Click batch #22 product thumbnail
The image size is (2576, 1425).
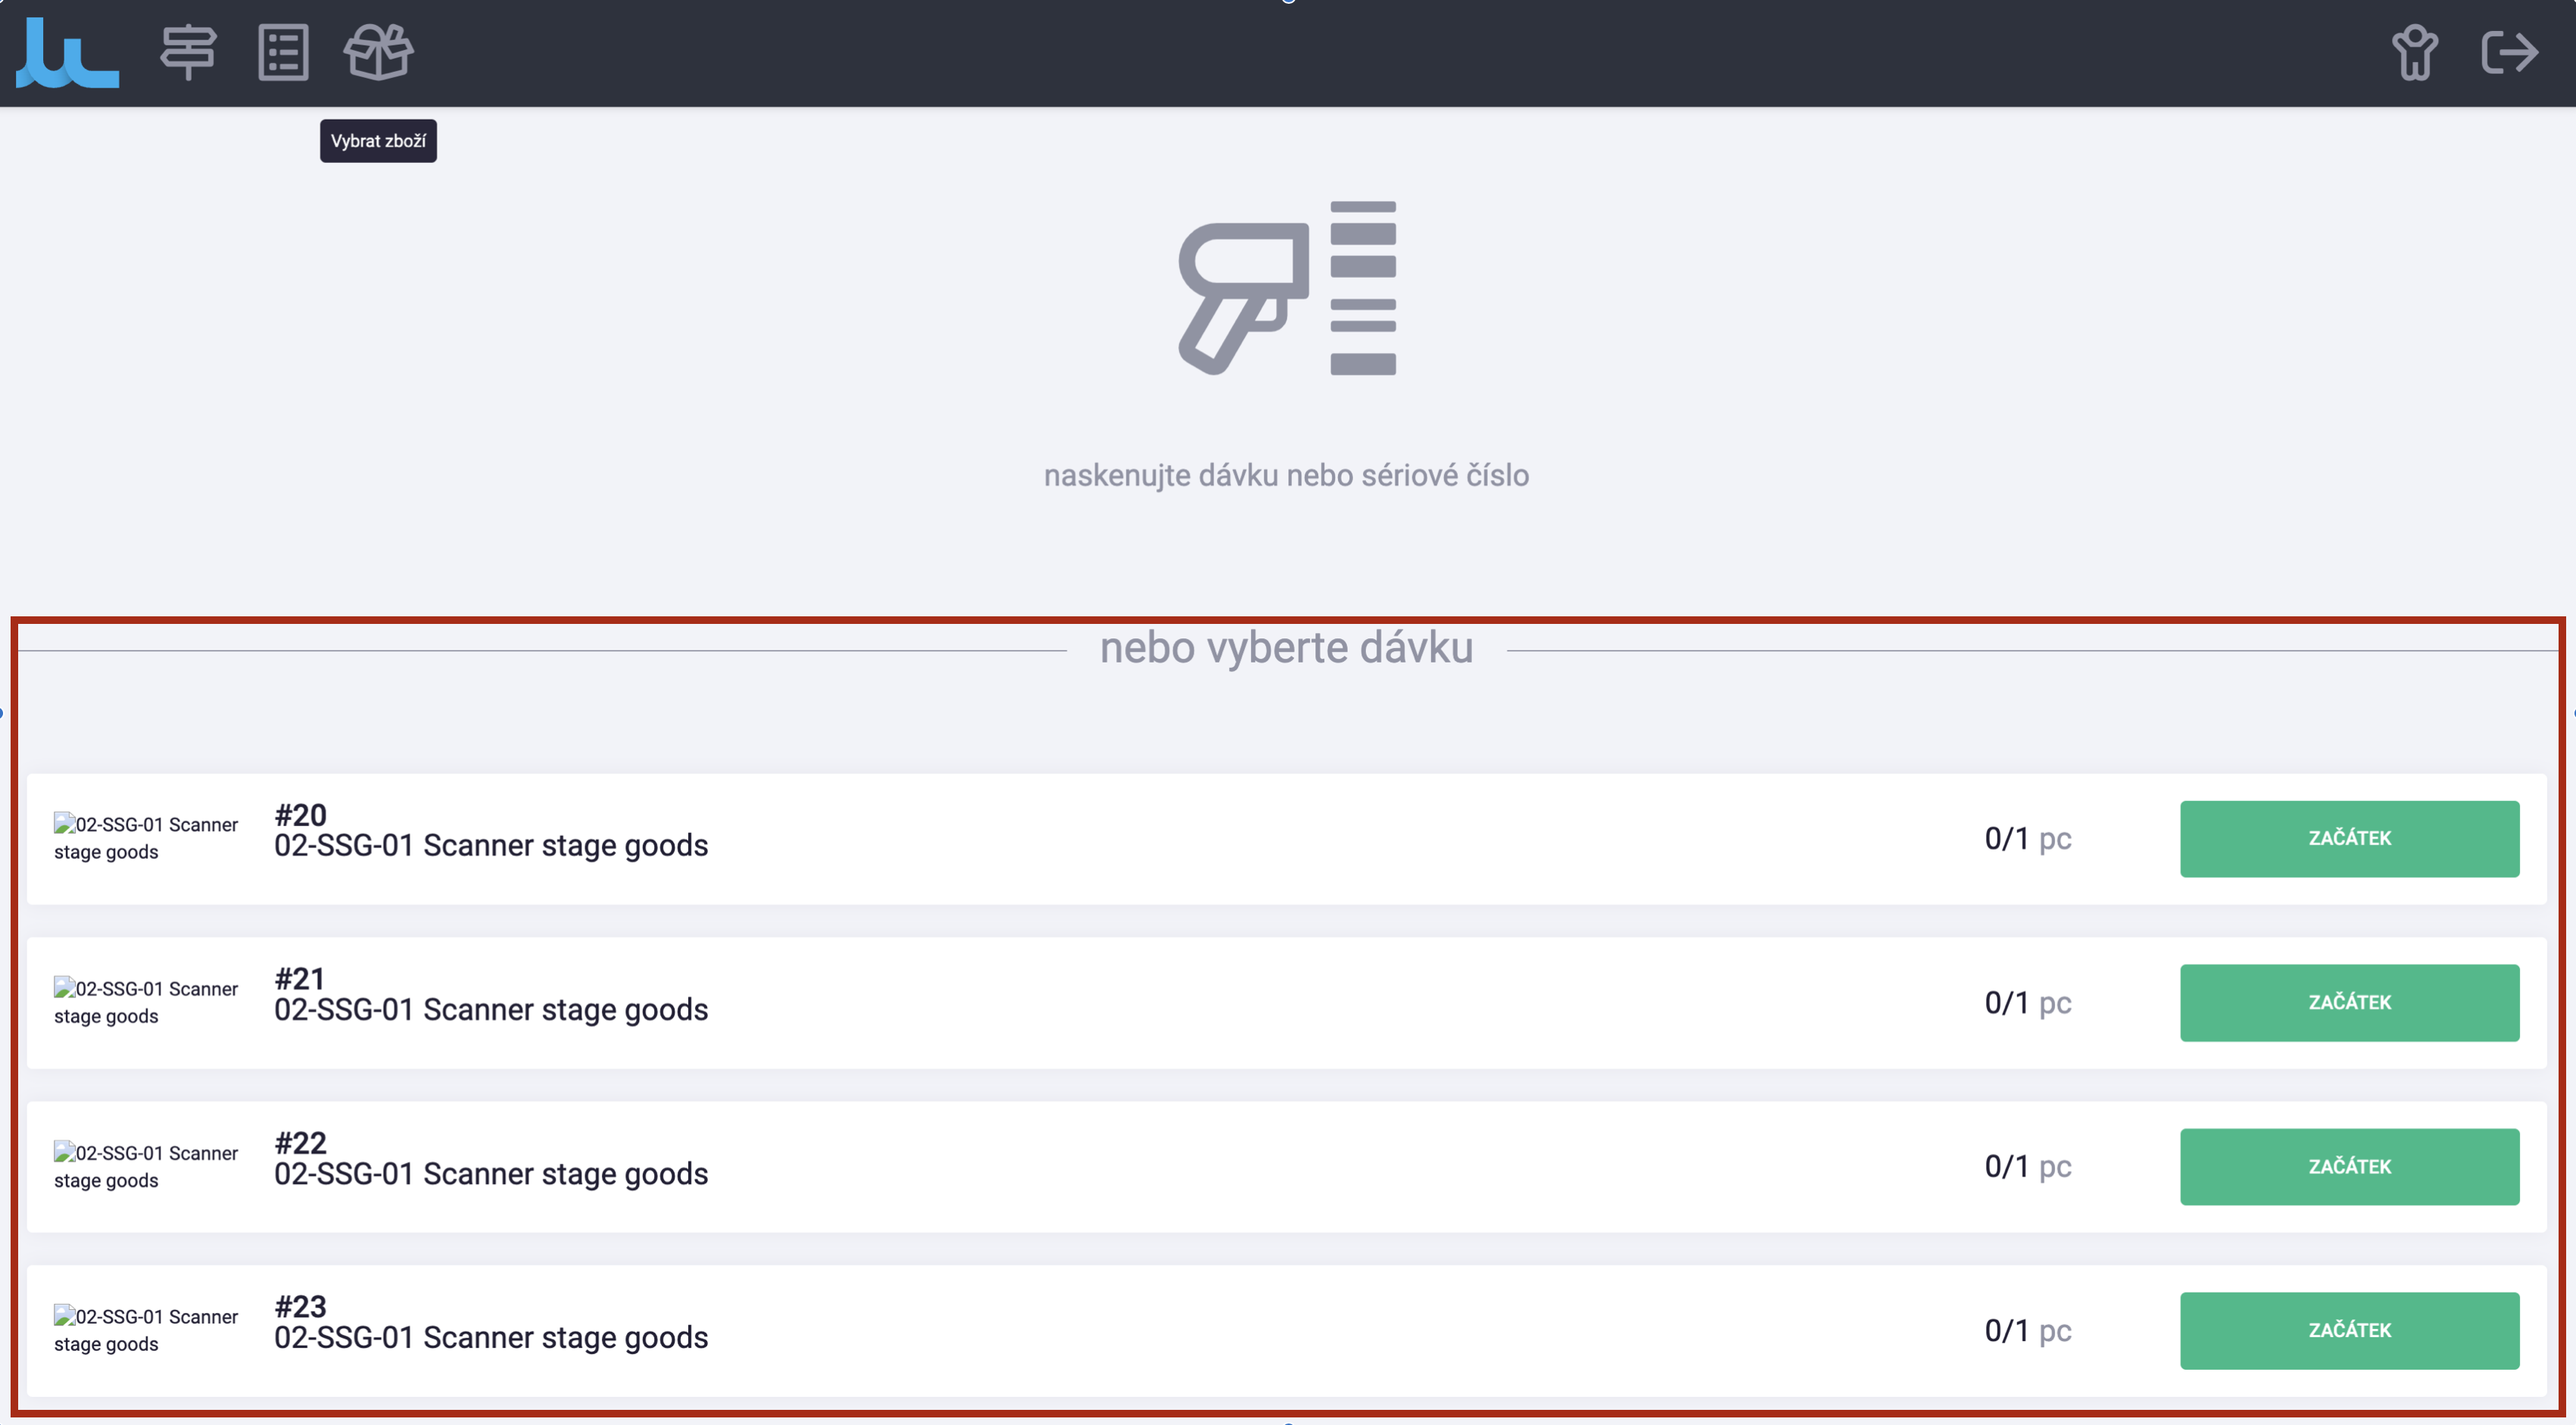pos(146,1166)
